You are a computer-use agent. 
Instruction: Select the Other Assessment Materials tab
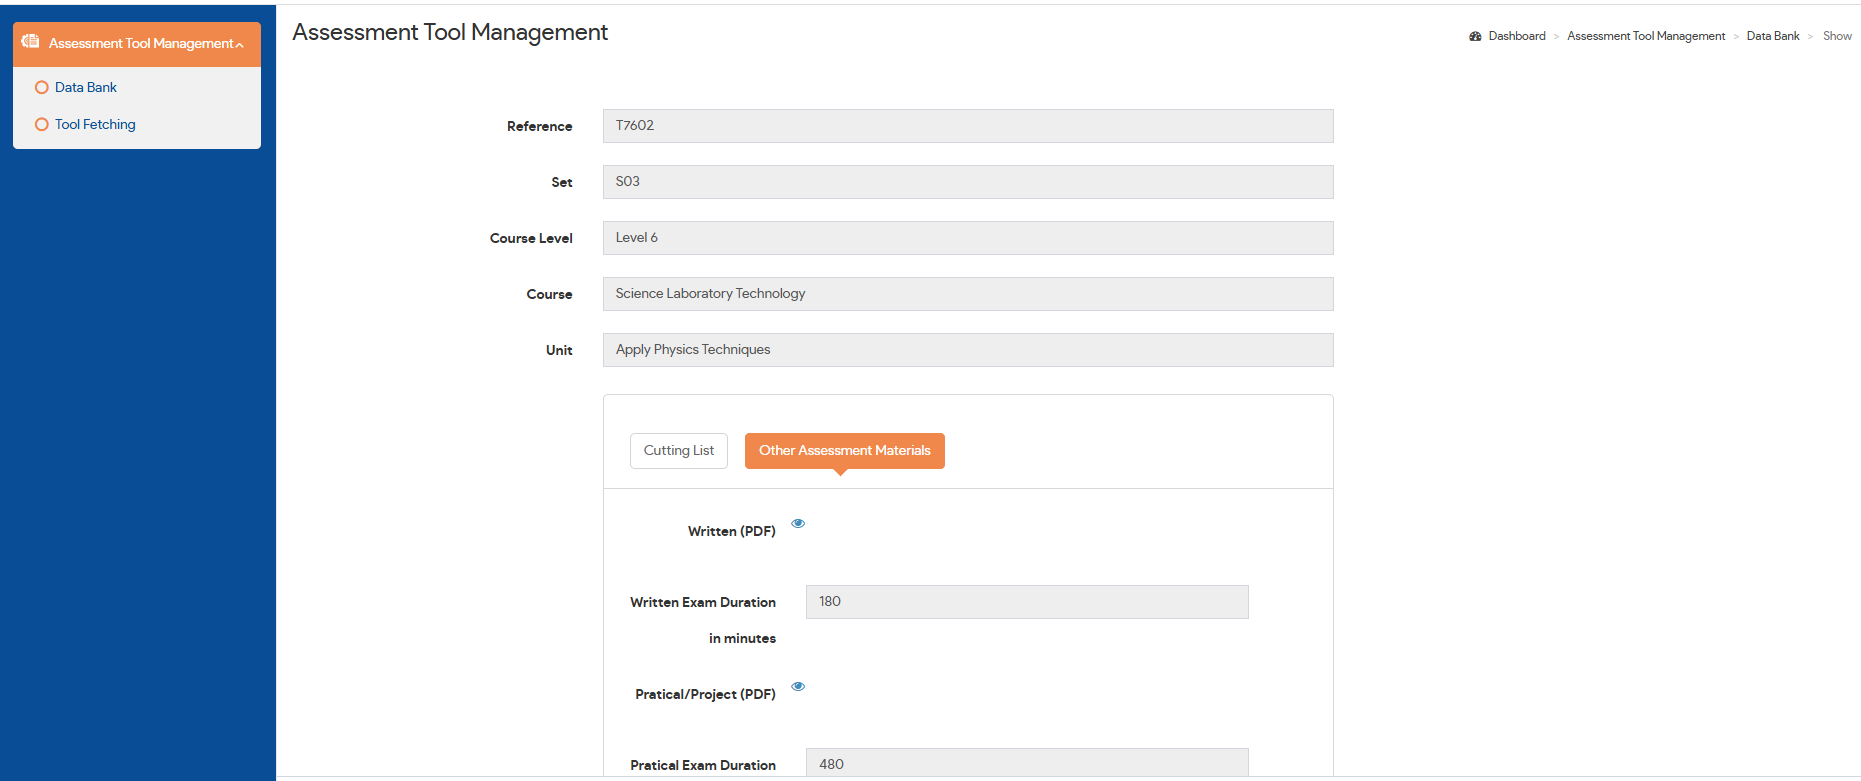click(x=844, y=451)
